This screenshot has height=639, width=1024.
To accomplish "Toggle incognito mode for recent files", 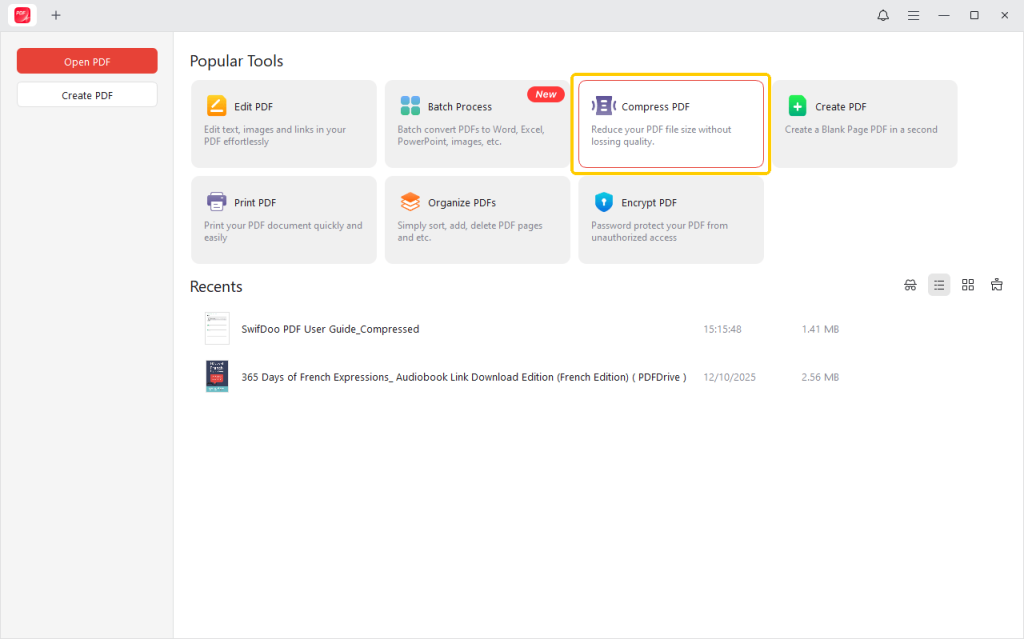I will pos(910,285).
